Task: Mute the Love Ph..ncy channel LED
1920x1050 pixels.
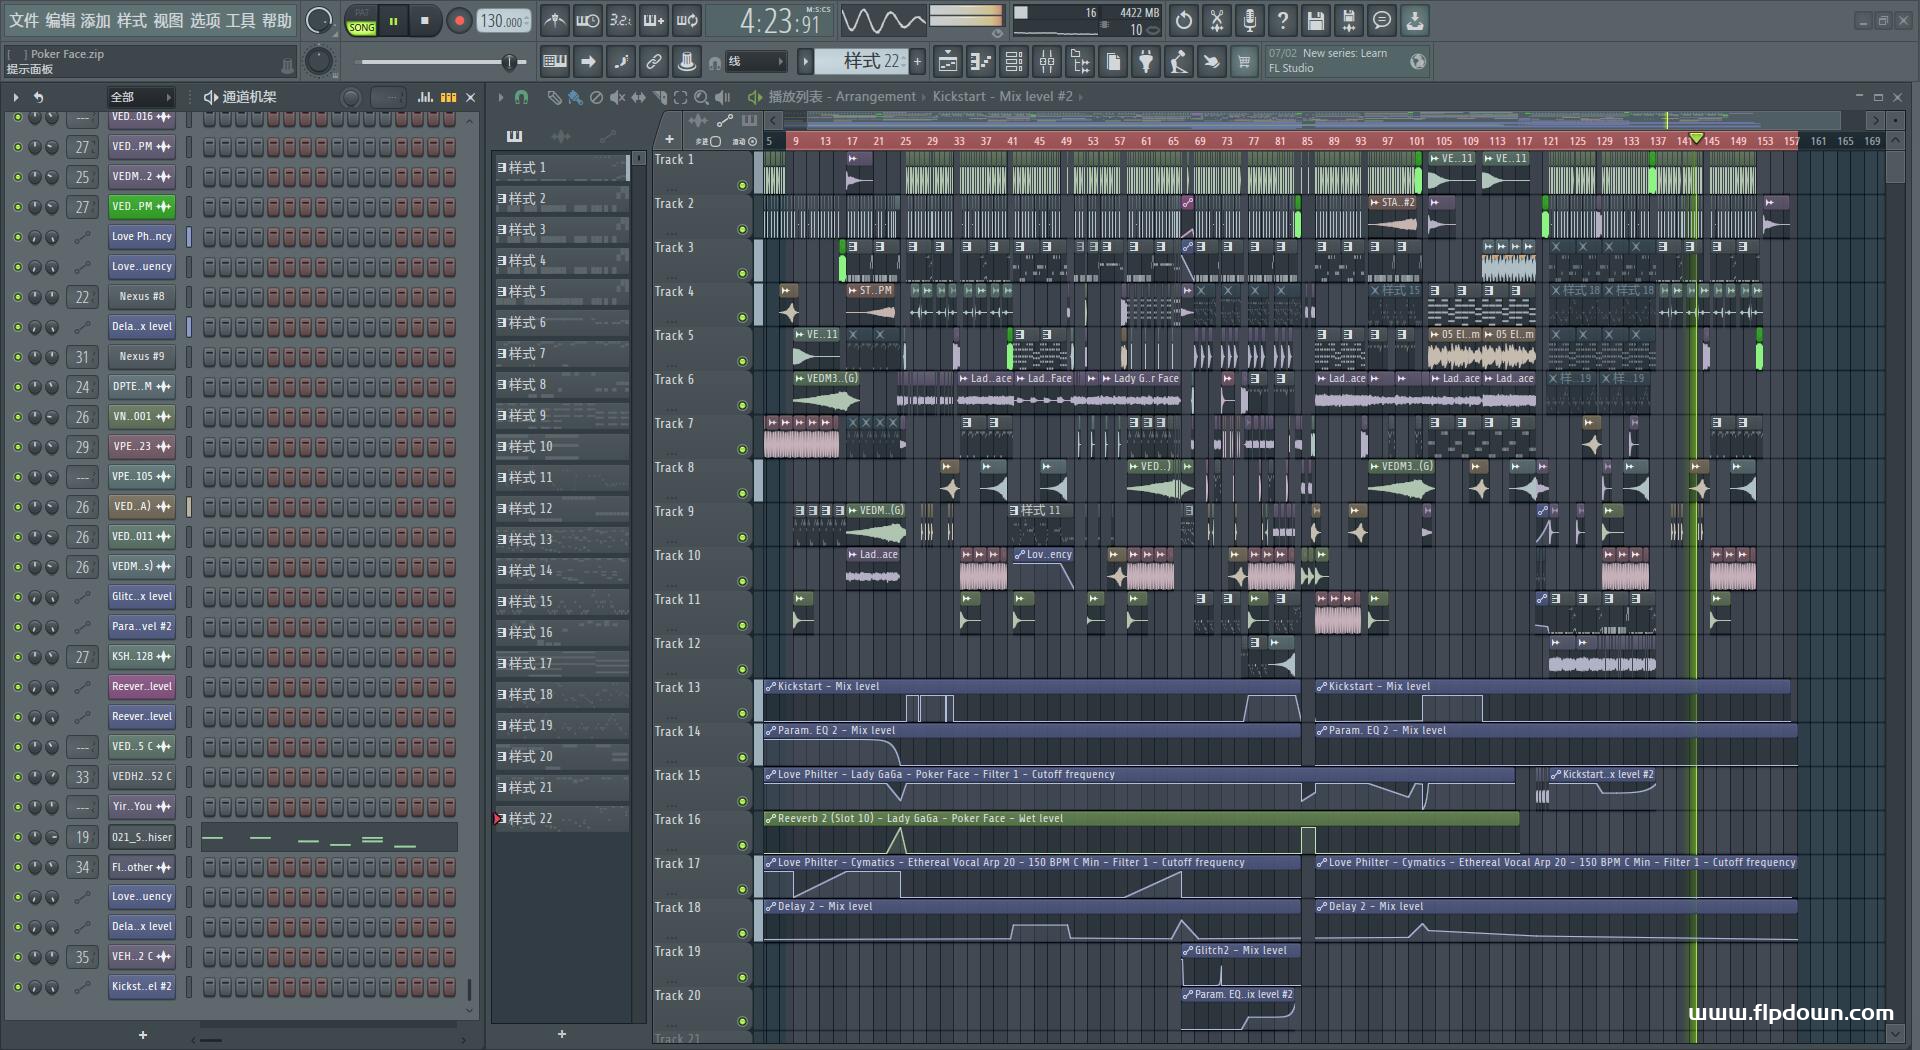Action: click(17, 237)
